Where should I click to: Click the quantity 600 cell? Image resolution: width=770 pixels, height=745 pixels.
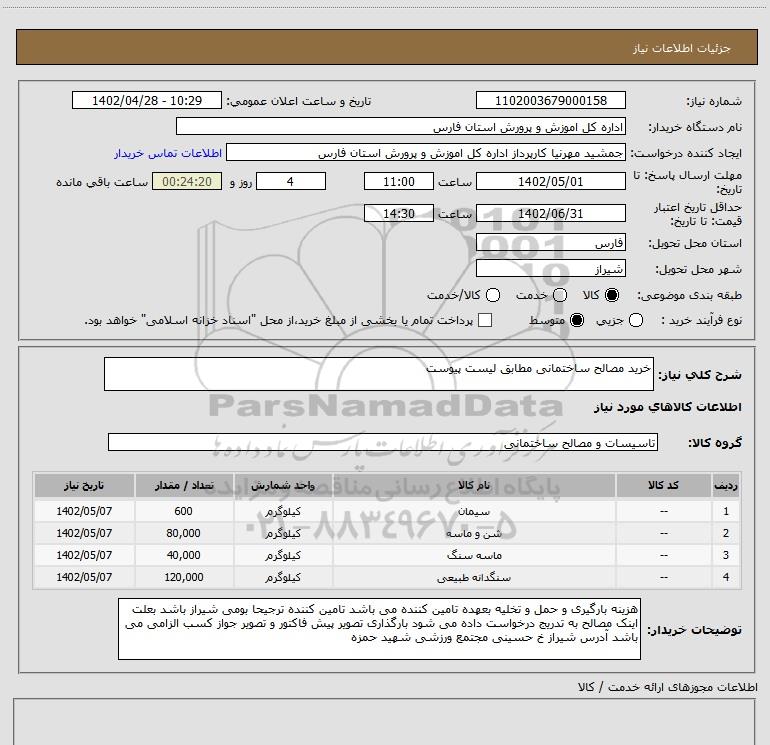184,511
